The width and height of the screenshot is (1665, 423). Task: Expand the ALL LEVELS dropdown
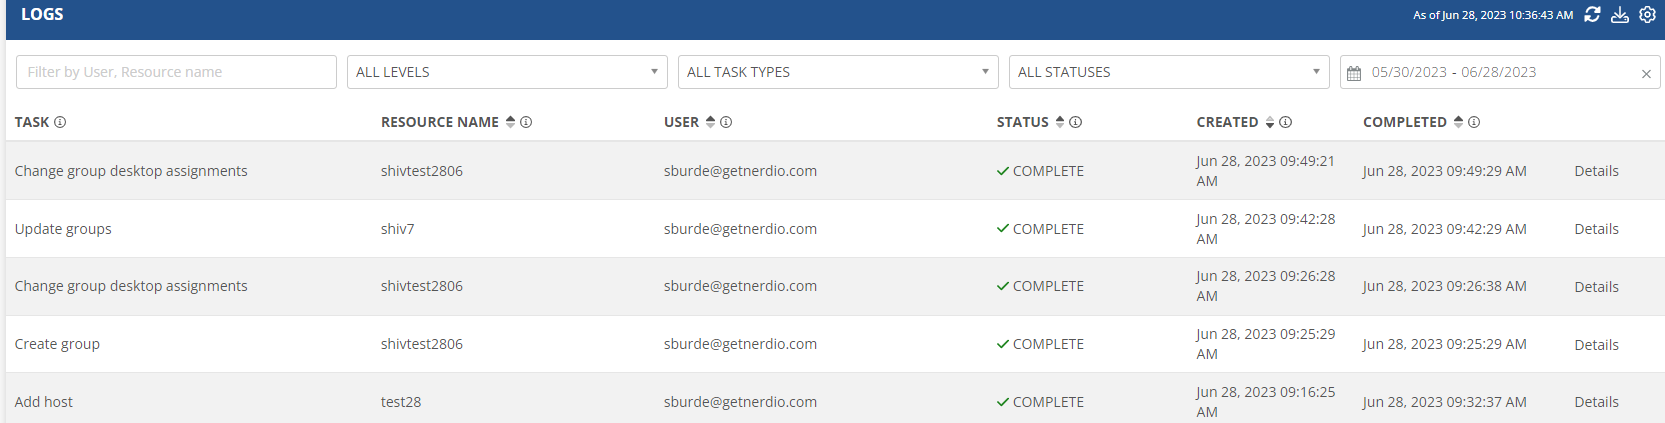tap(507, 72)
